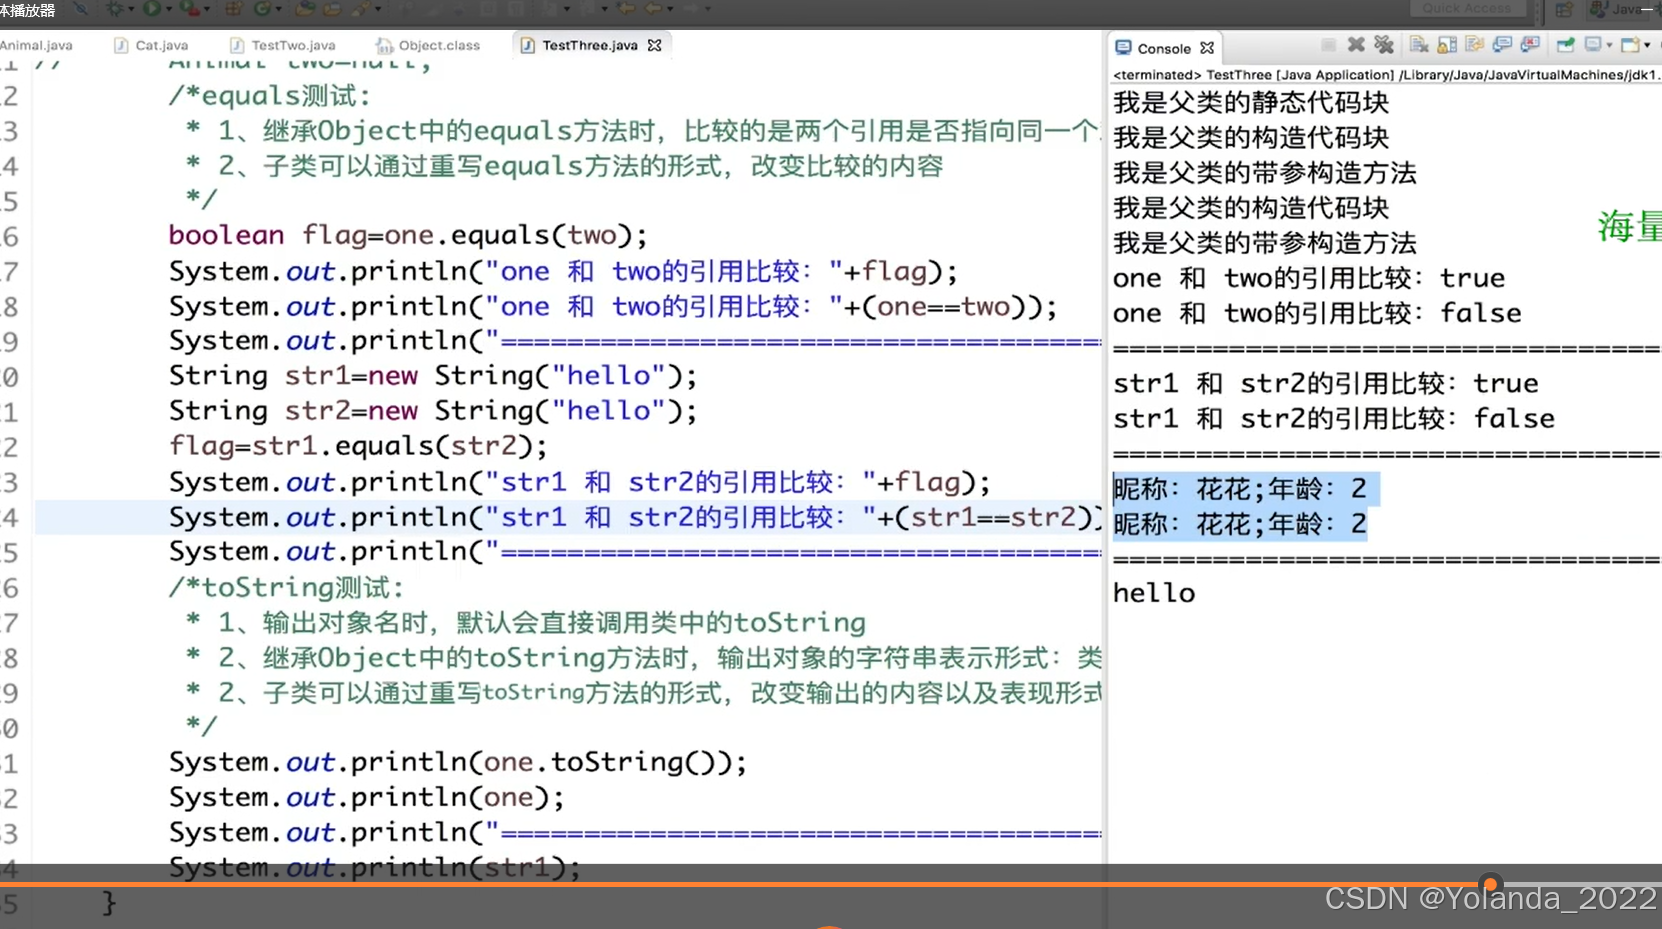Toggle show console on standard error change
The width and height of the screenshot is (1662, 929).
(1530, 45)
